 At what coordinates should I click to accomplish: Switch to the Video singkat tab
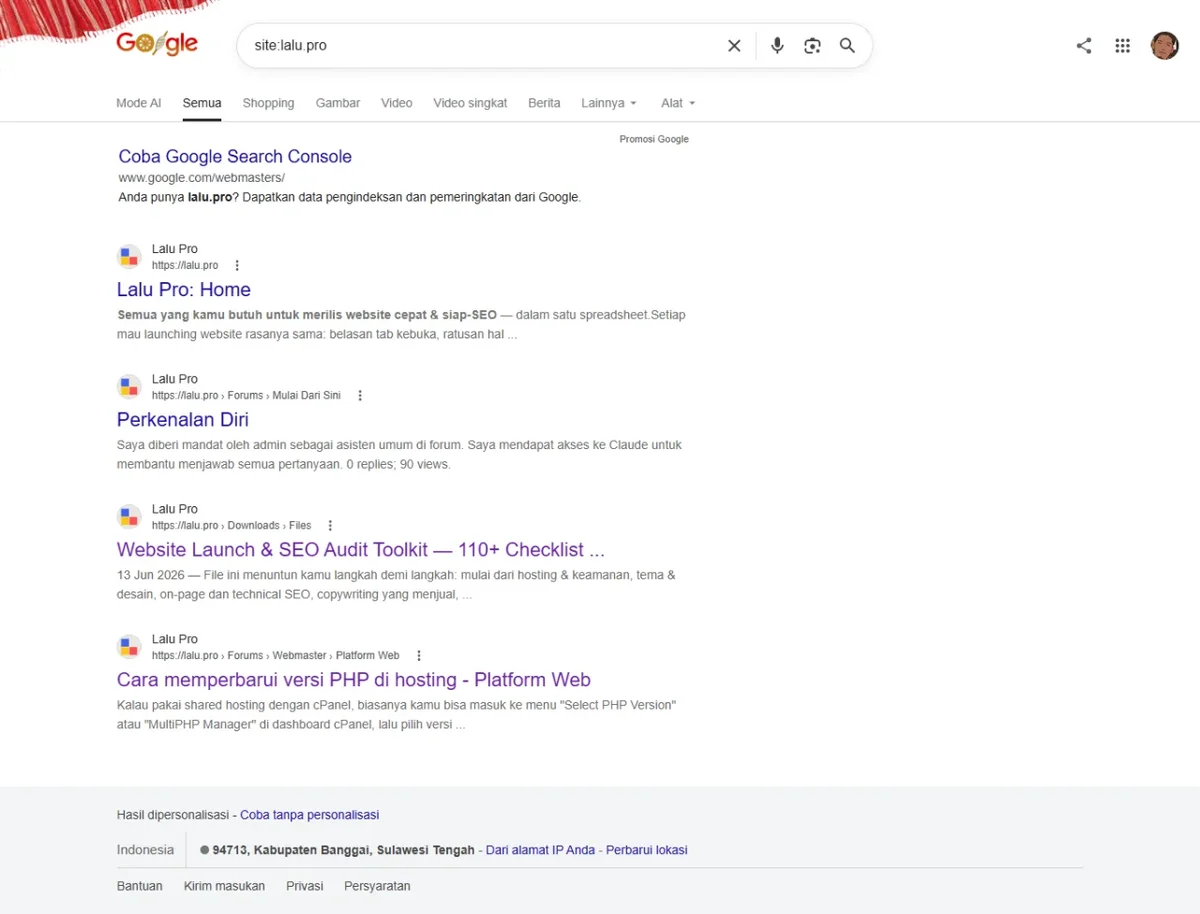point(470,103)
